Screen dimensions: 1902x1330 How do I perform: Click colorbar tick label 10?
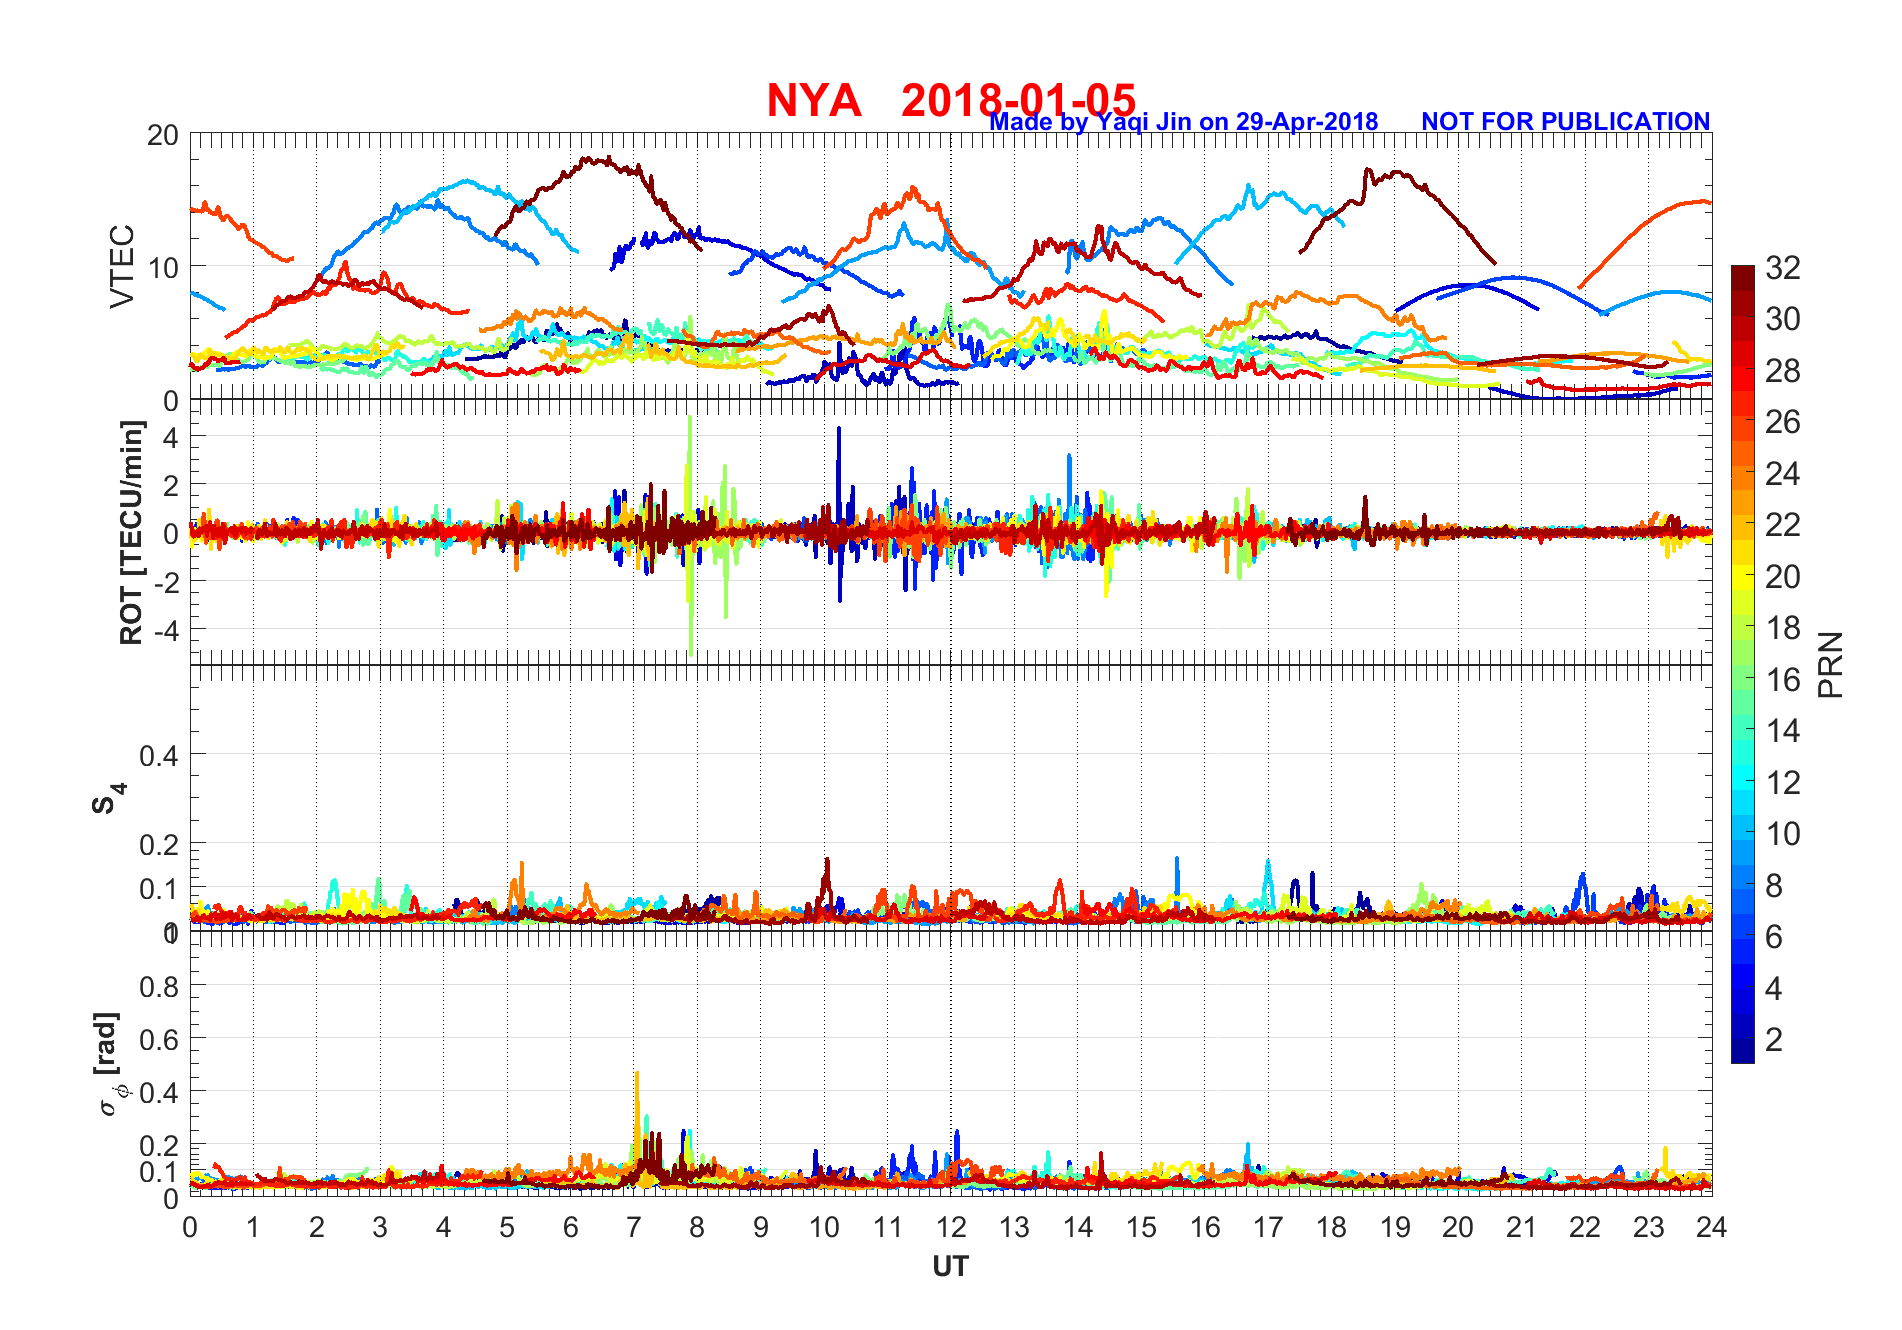[x=1783, y=834]
